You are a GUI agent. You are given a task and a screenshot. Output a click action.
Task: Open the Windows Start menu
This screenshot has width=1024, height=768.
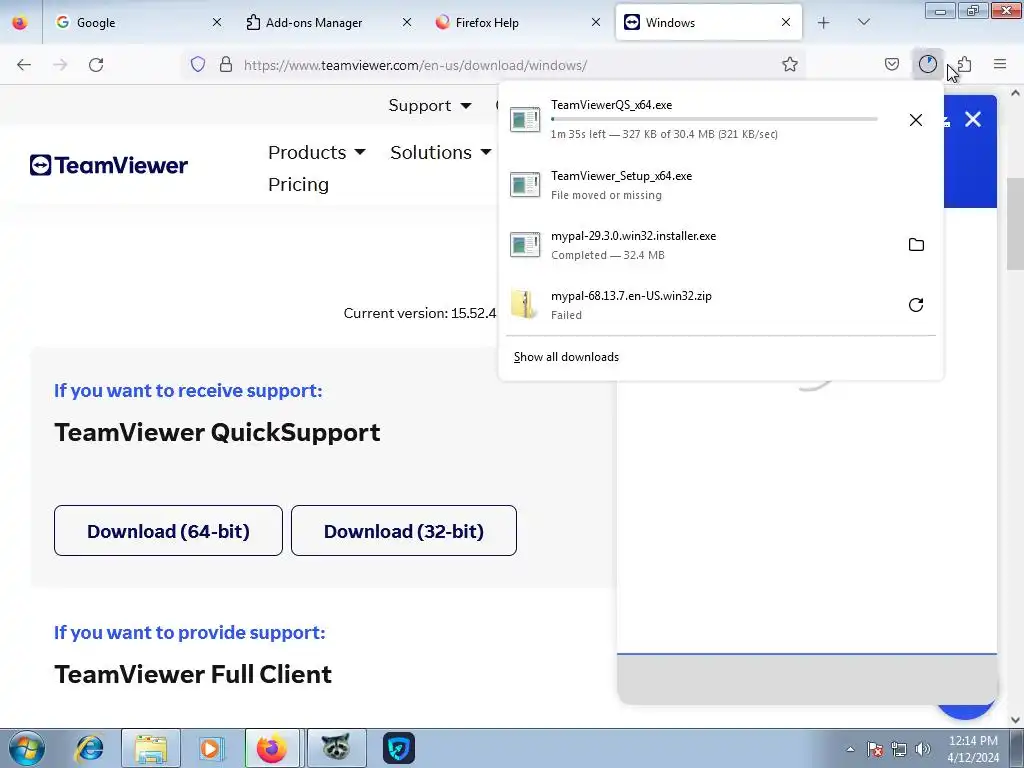point(27,748)
